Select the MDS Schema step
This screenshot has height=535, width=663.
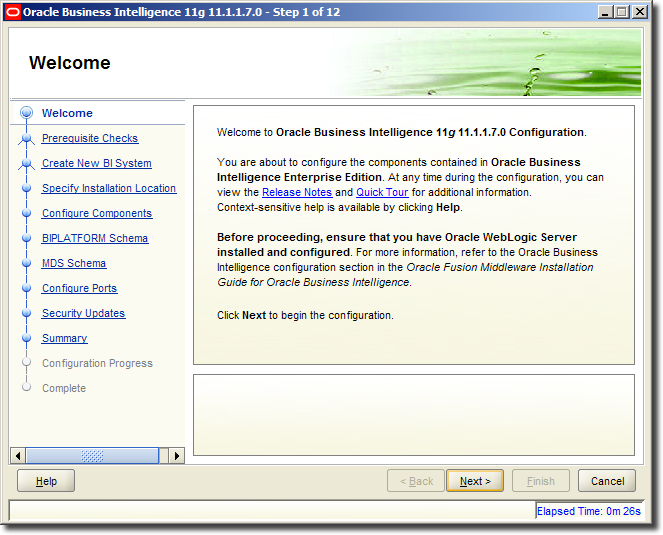[74, 264]
